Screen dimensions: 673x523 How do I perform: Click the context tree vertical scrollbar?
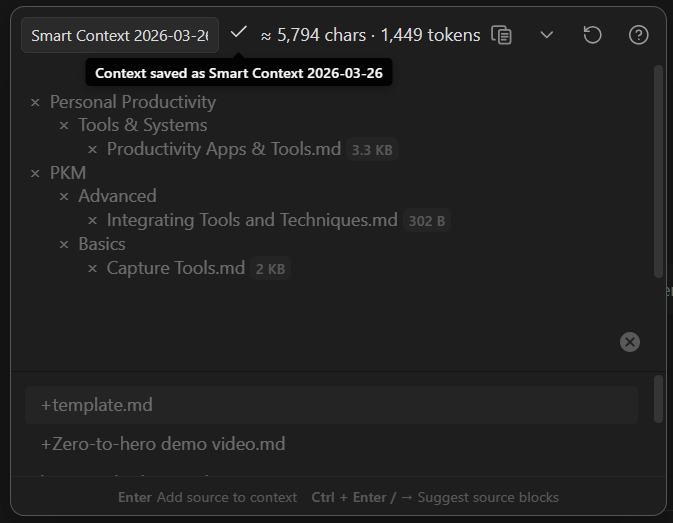[657, 170]
